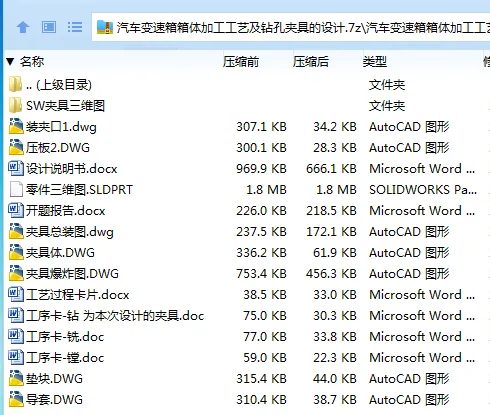Click the icon of 导套.DWG
490x415 pixels.
(x=16, y=399)
